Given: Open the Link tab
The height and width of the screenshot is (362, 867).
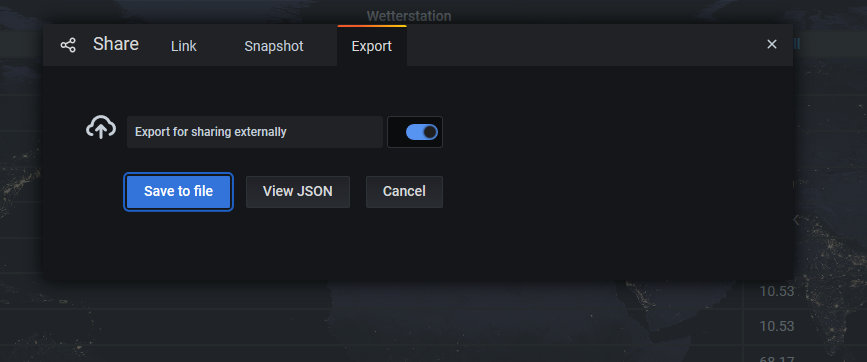Looking at the screenshot, I should 184,46.
